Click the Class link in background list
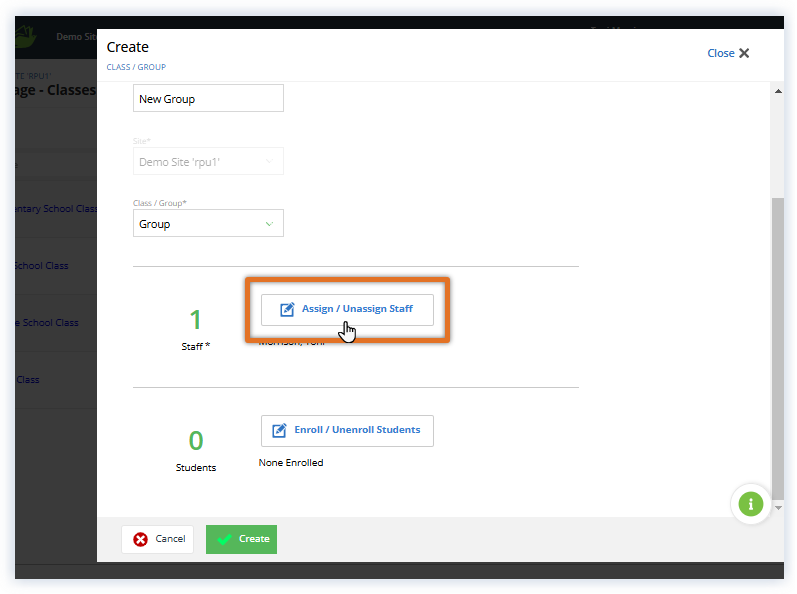The width and height of the screenshot is (797, 594). pyautogui.click(x=28, y=380)
